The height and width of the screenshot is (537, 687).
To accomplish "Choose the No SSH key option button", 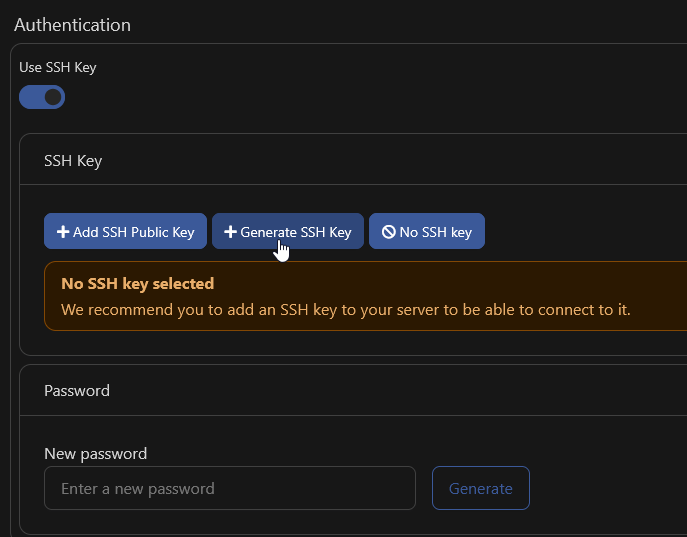I will pyautogui.click(x=427, y=232).
